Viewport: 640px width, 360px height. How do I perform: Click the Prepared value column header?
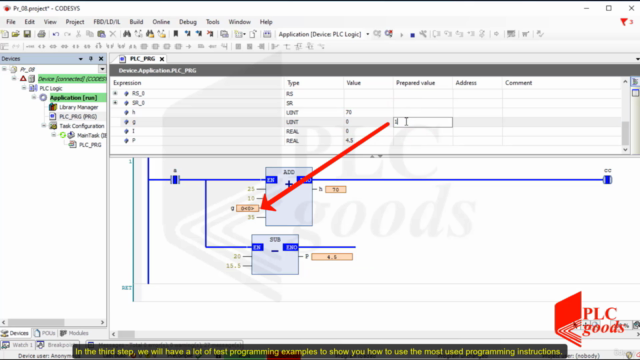pyautogui.click(x=416, y=83)
